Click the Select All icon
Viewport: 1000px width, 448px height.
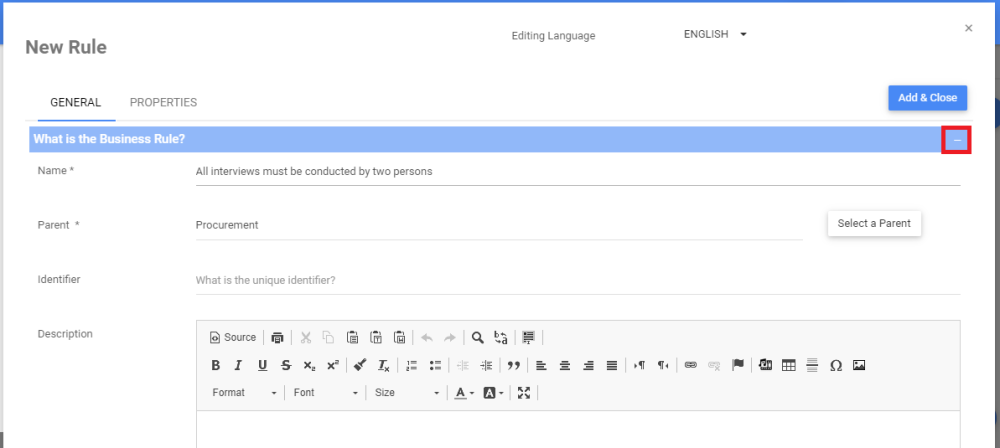528,338
